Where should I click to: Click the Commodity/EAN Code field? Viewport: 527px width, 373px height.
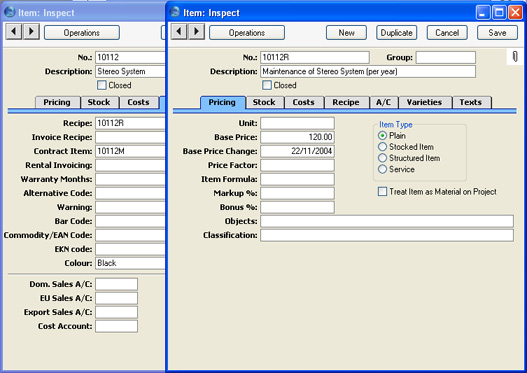pos(130,235)
